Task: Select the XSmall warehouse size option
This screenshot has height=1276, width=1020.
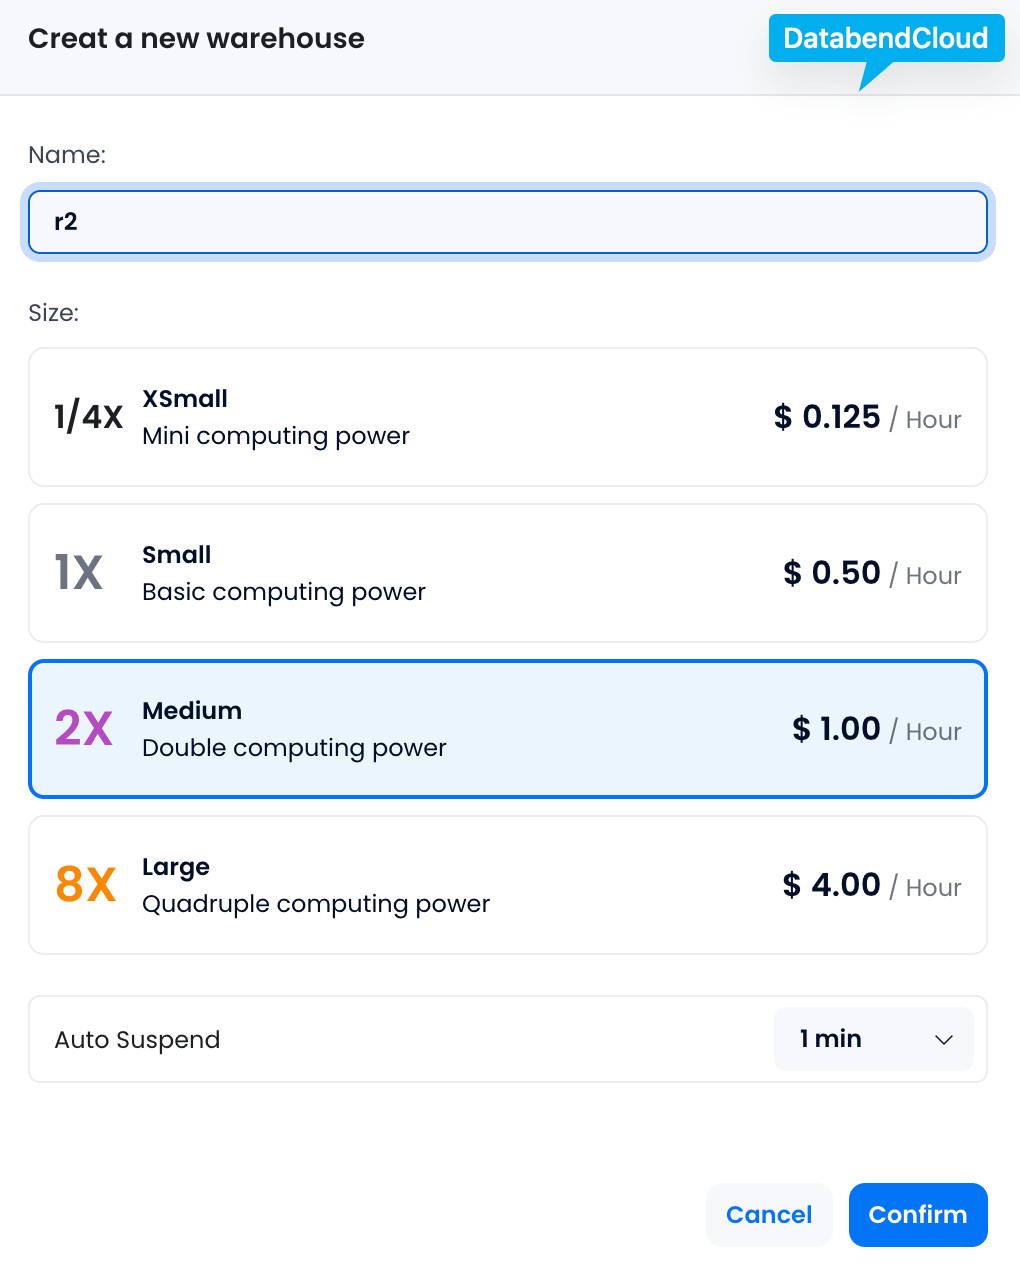Action: [508, 417]
